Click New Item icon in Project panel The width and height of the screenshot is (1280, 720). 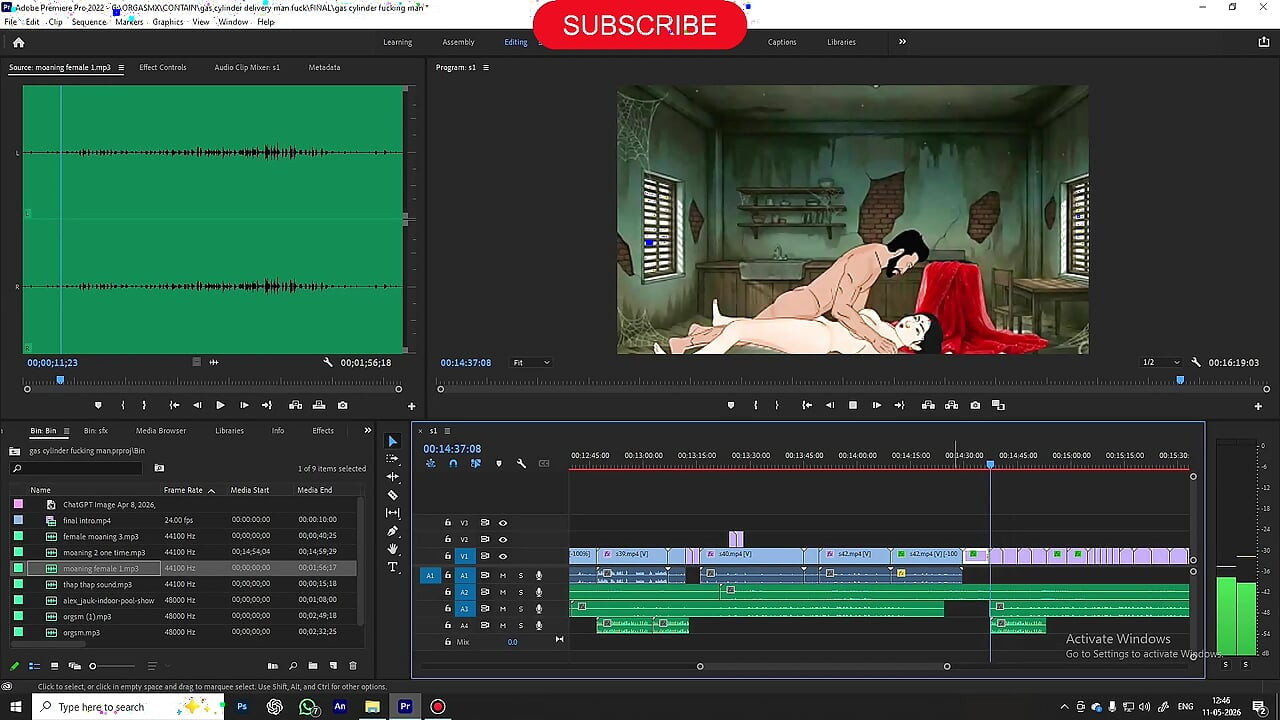[333, 666]
